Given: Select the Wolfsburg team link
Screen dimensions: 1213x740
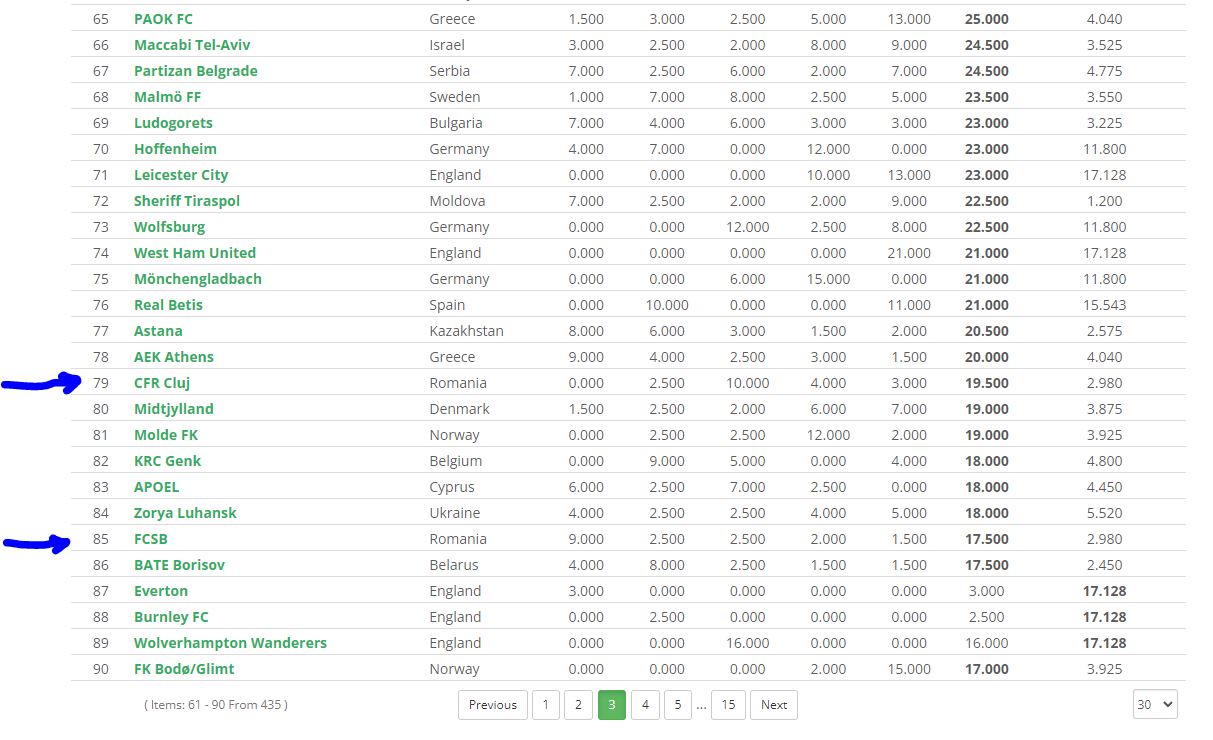Looking at the screenshot, I should pos(169,227).
